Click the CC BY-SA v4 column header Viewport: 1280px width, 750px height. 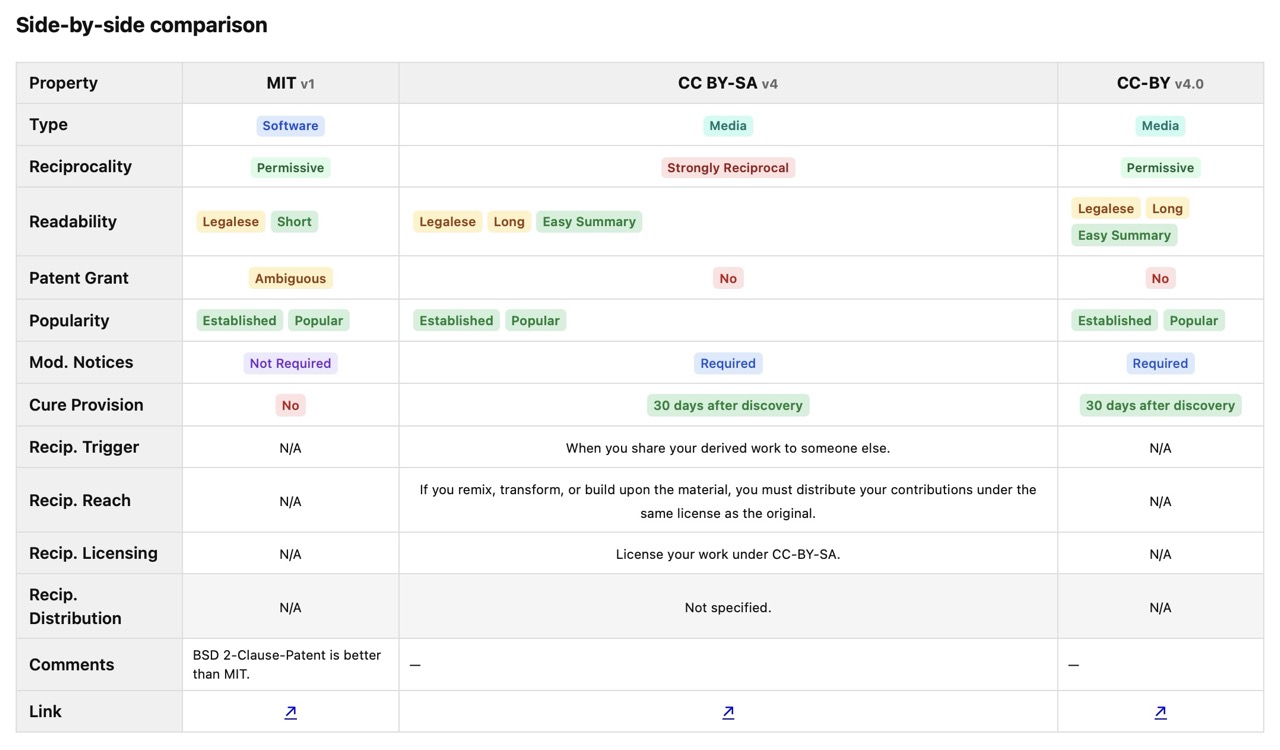728,83
